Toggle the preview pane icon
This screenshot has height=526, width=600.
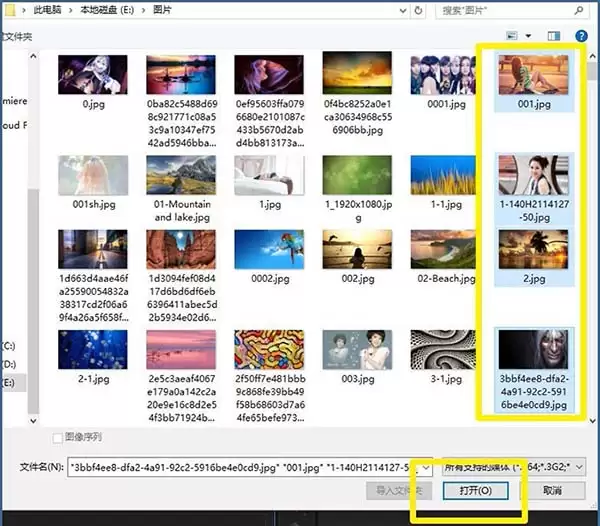pyautogui.click(x=554, y=36)
